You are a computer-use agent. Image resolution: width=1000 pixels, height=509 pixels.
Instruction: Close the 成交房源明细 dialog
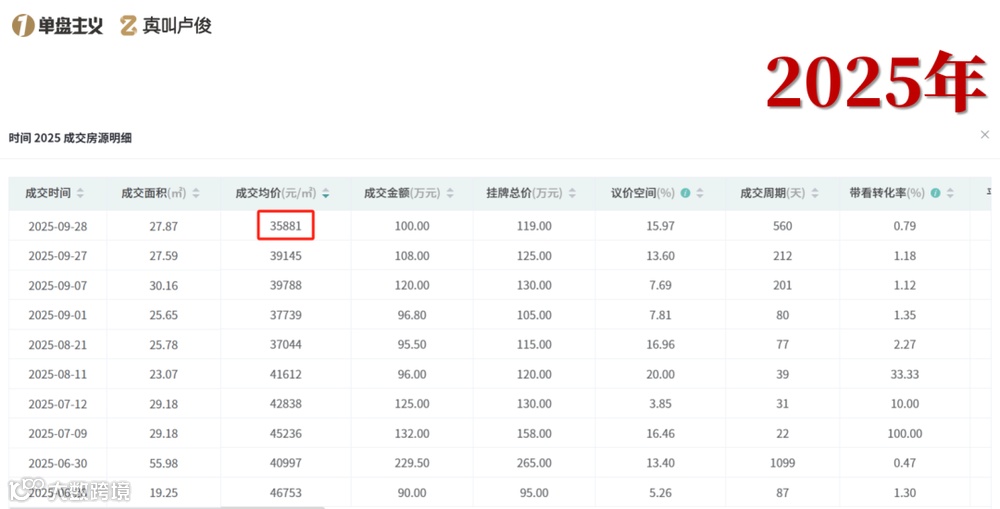tap(985, 135)
